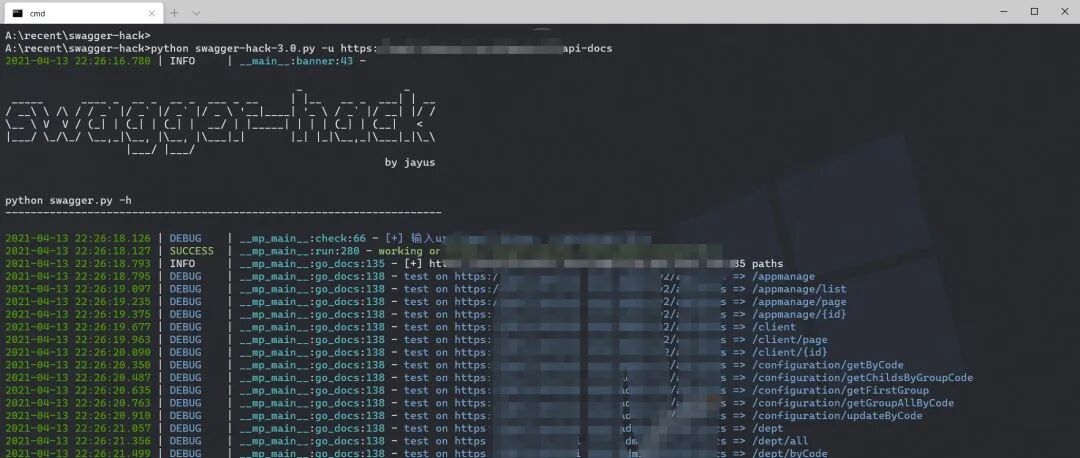Click the /client/page path
1080x458 pixels.
(x=789, y=340)
